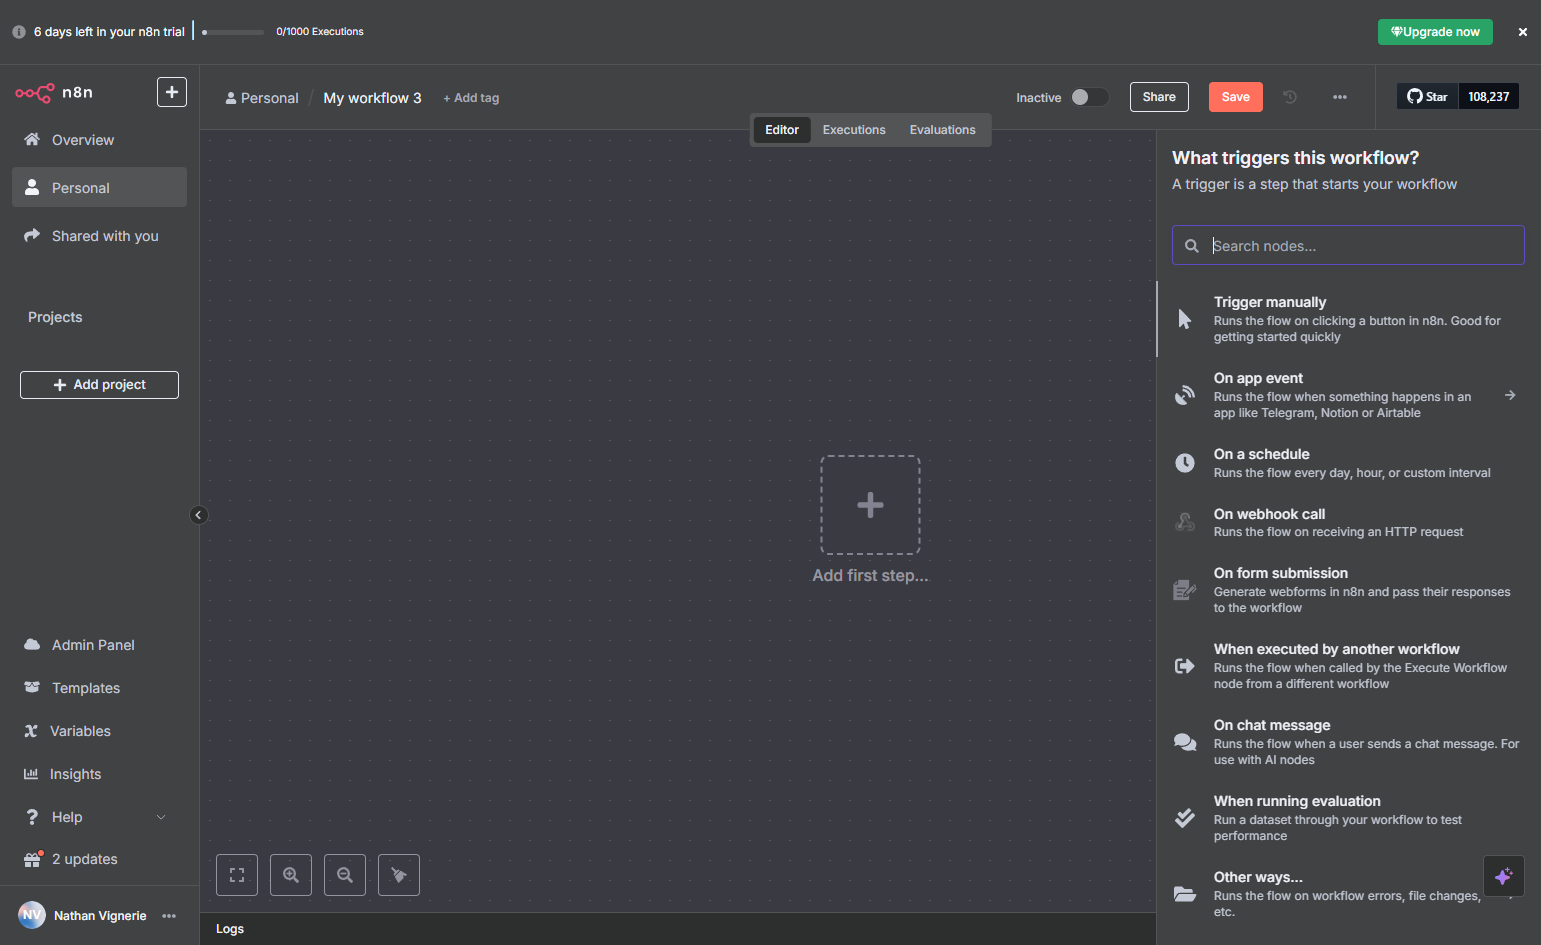Expand the On app event arrow

[x=1510, y=395]
